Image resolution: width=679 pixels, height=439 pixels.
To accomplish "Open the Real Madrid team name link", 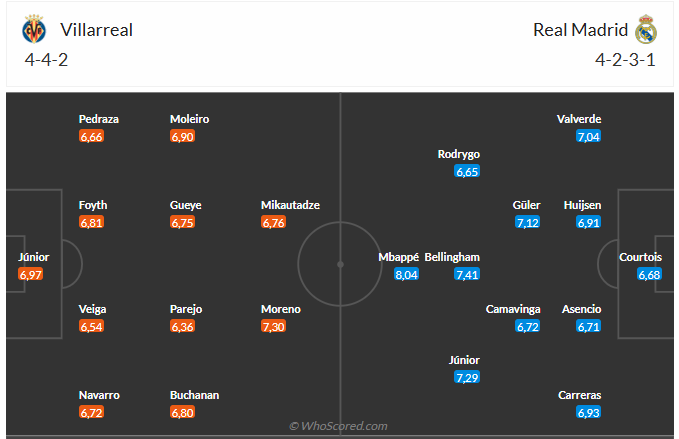I will (579, 30).
